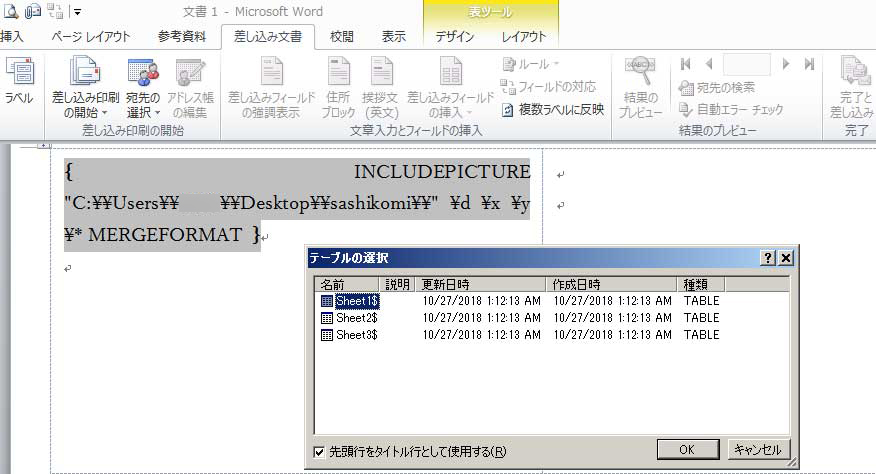Click the Sheet1$ table icon in list
Viewport: 876px width, 474px height.
pyautogui.click(x=327, y=301)
